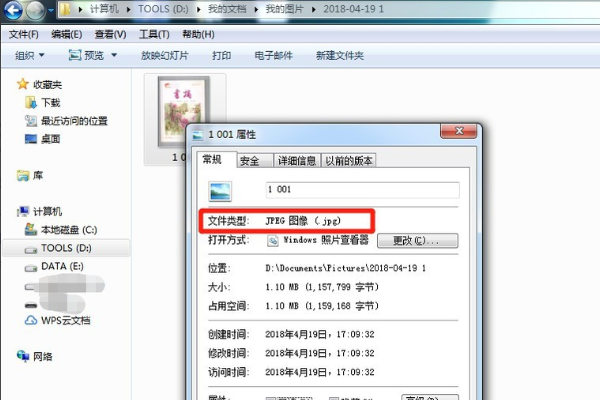This screenshot has width=600, height=400.
Task: Click the folder icon in the address bar
Action: [65, 9]
